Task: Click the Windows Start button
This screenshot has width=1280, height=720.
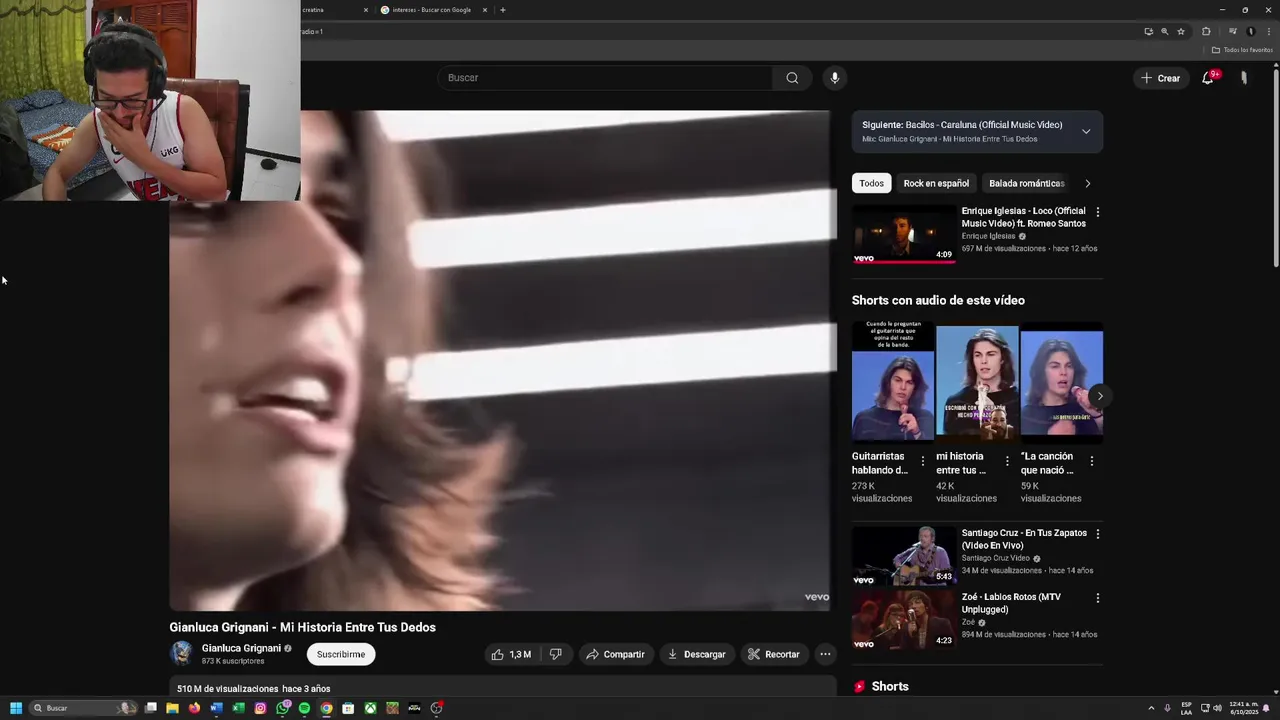Action: 15,708
